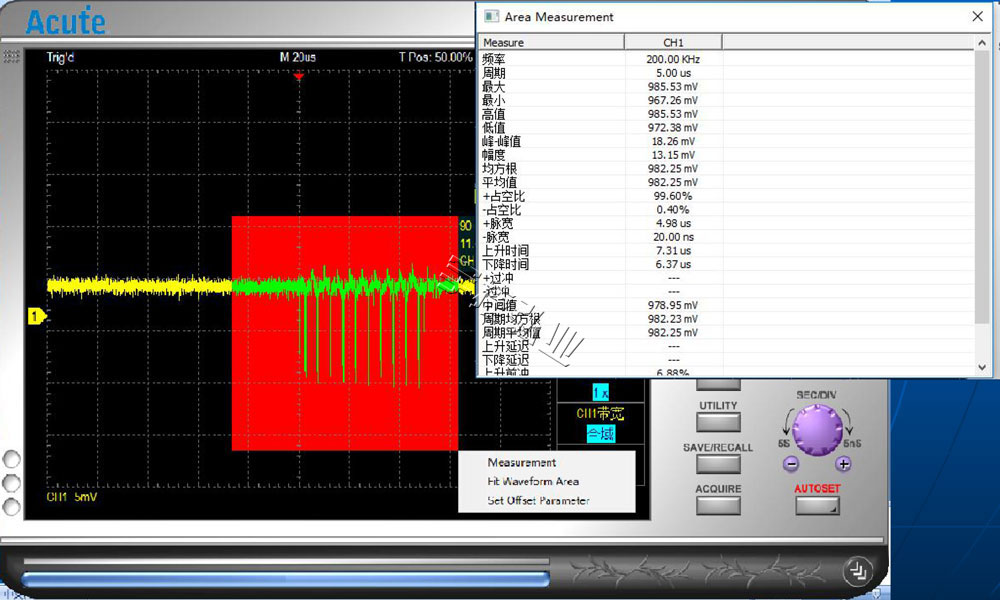
Task: Close the Area Measurement window
Action: click(977, 17)
